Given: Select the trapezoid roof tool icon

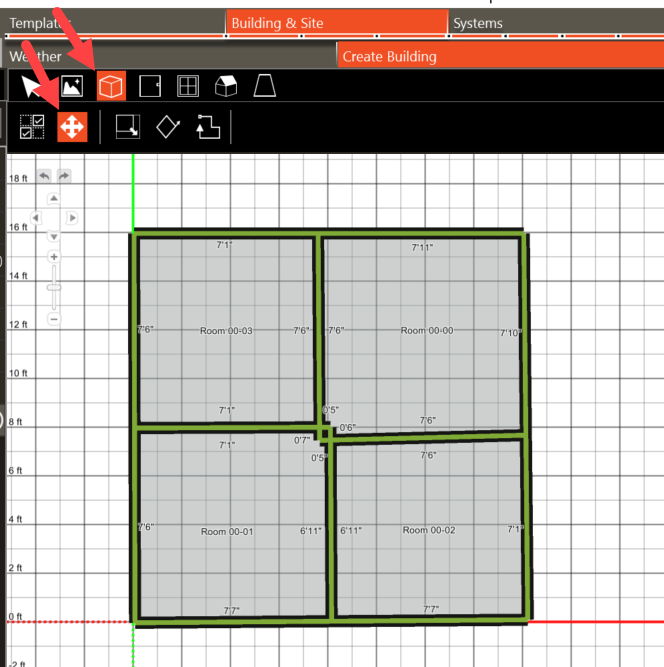Looking at the screenshot, I should point(265,86).
